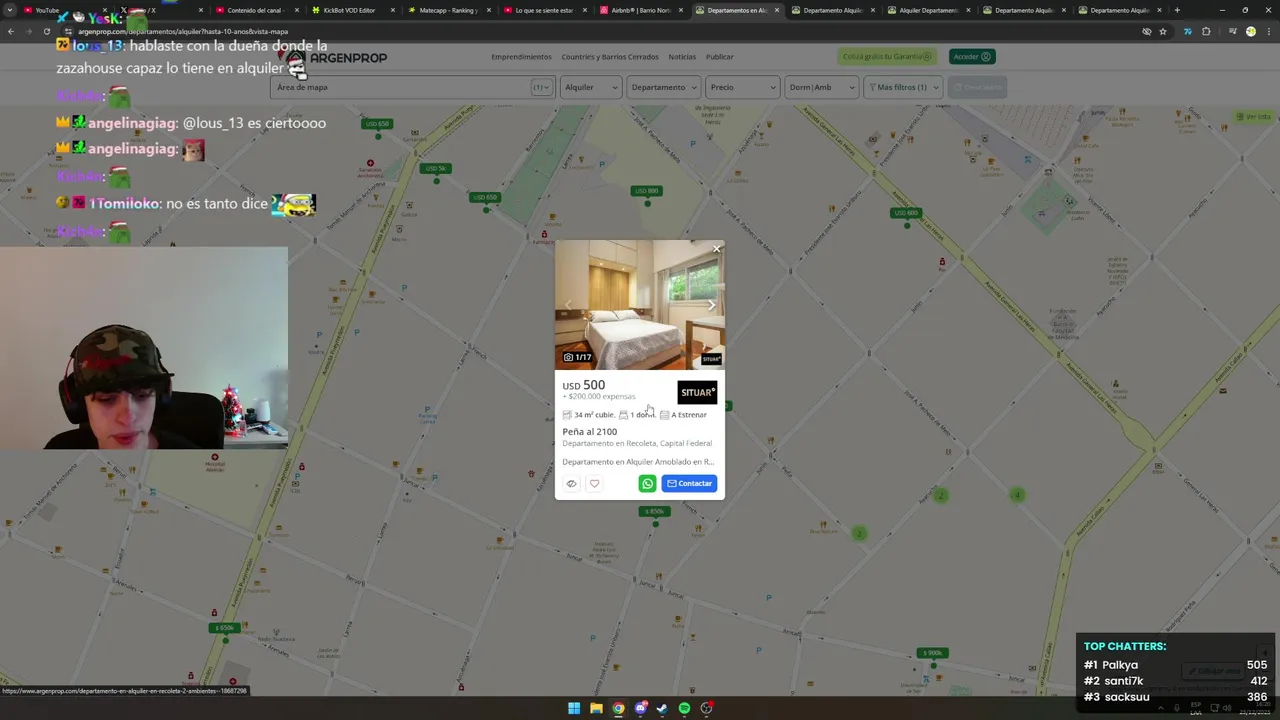1280x720 pixels.
Task: Expand the Departamento property type dropdown
Action: point(663,87)
